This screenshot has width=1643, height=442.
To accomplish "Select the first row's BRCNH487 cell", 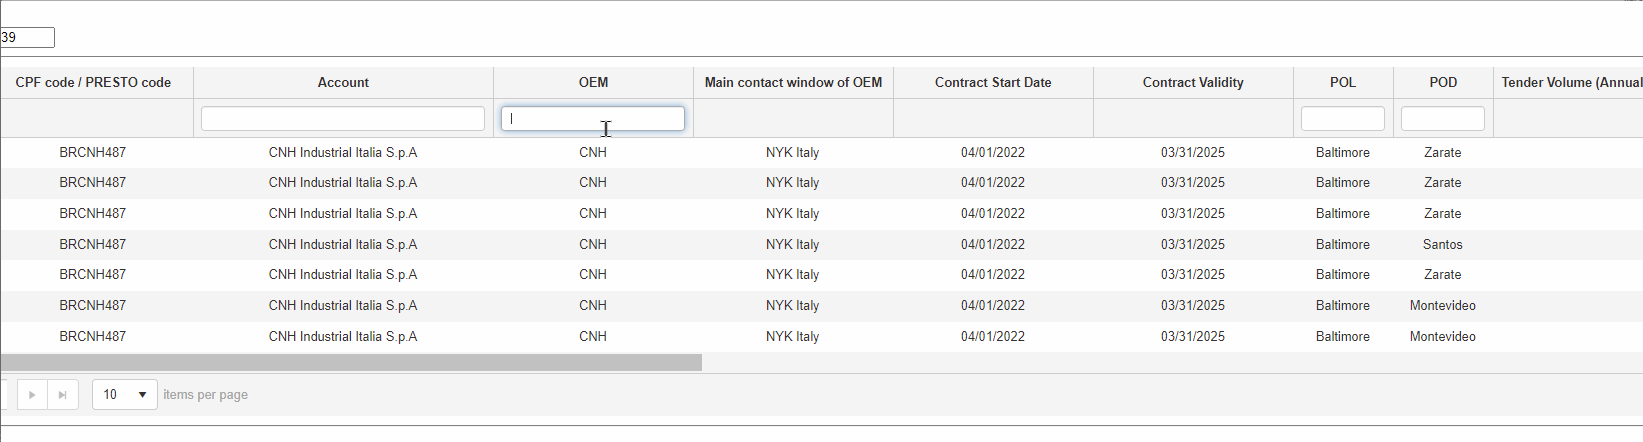I will point(93,153).
